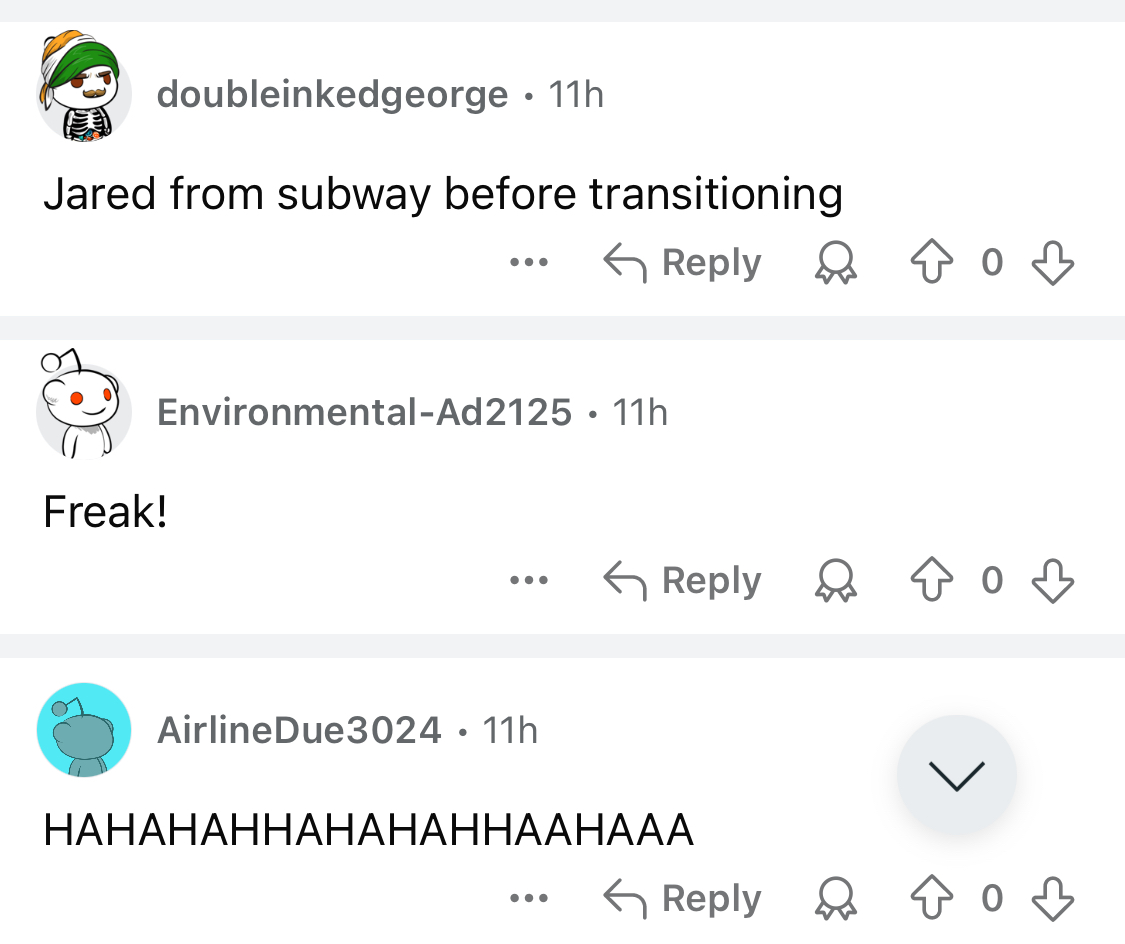
Task: Upvote doubleinkedgeorge's comment
Action: 932,263
